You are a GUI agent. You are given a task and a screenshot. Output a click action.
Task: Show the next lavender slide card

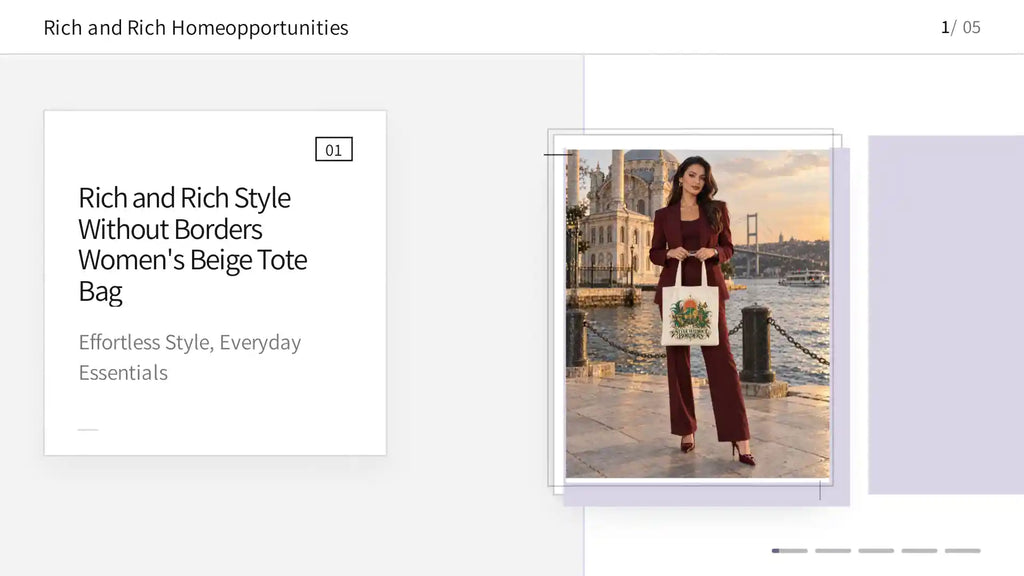pos(946,315)
